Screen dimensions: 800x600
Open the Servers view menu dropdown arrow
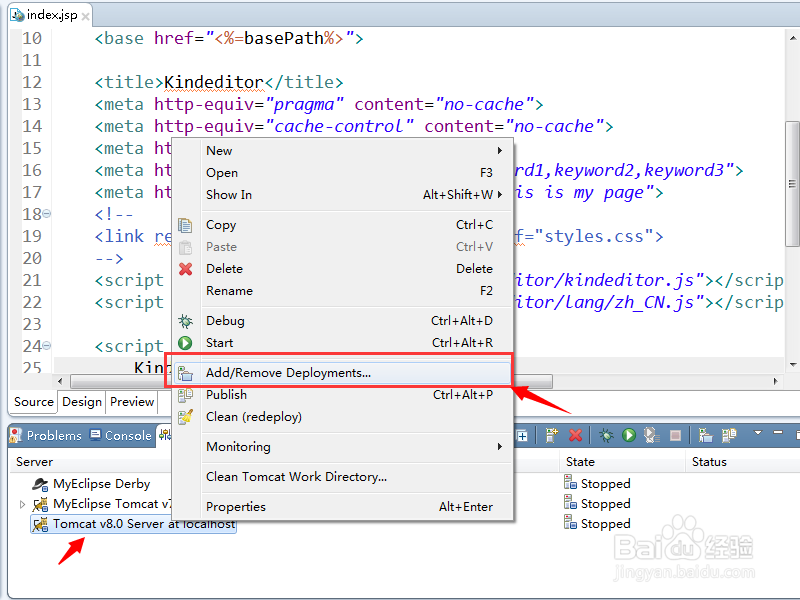tap(758, 433)
